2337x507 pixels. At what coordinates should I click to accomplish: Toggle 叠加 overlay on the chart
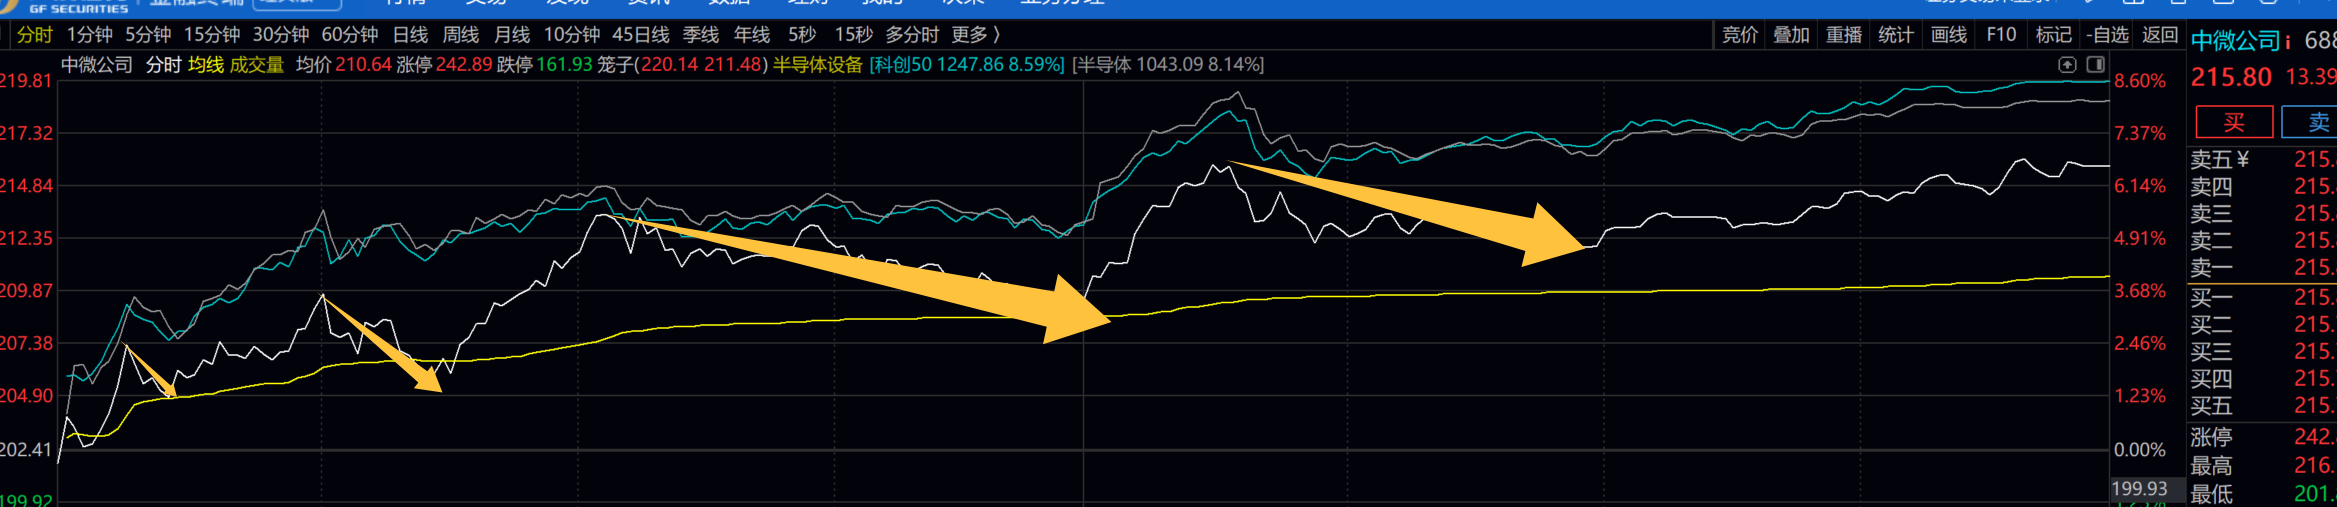coord(1791,35)
